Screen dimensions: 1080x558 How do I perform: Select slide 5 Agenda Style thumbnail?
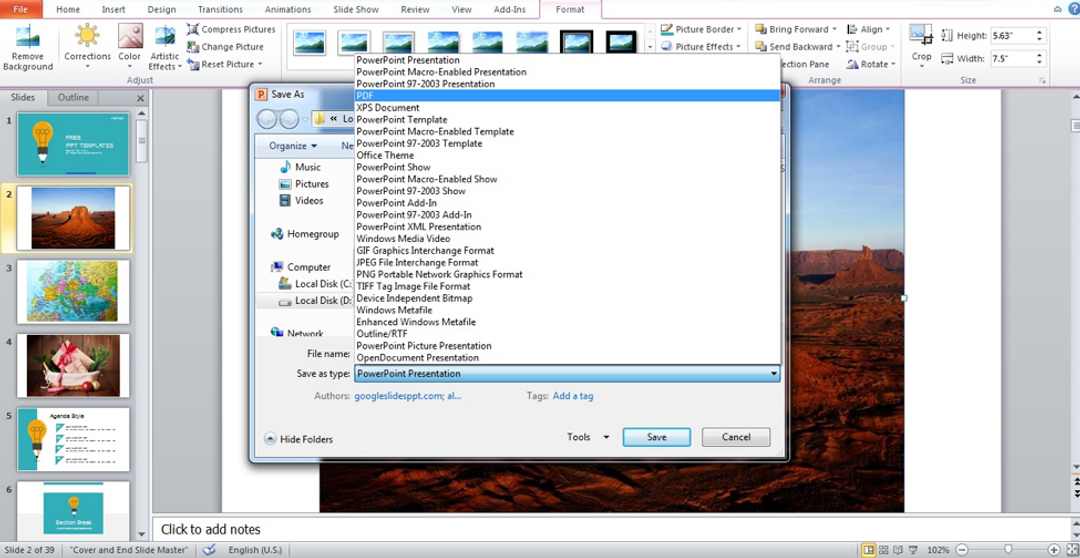73,440
